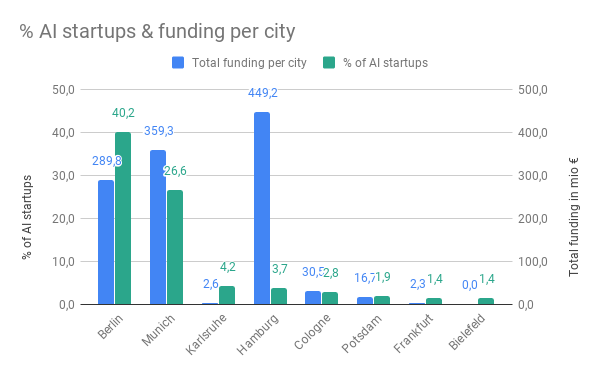This screenshot has width=600, height=371.
Task: Click the '% of AI startups' legend label
Action: (x=385, y=63)
